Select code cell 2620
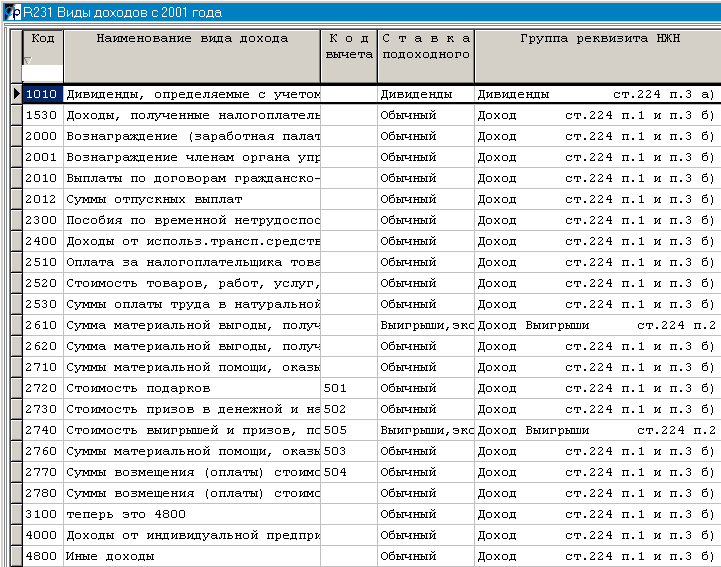The width and height of the screenshot is (721, 567). click(x=42, y=346)
